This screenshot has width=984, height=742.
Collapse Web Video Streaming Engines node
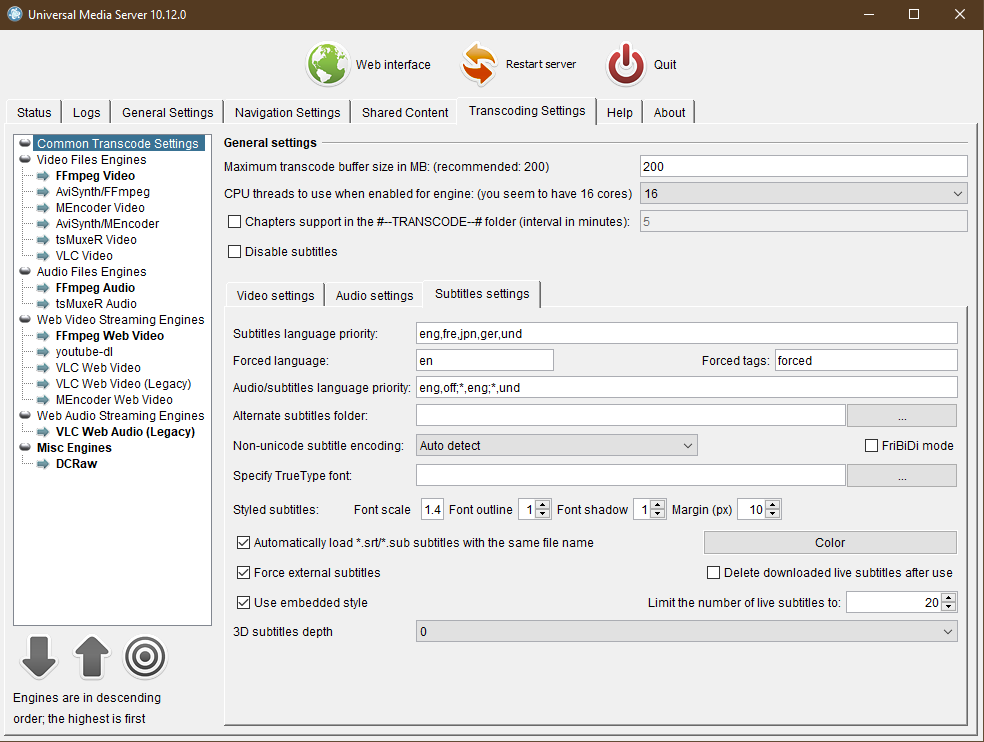click(x=25, y=320)
